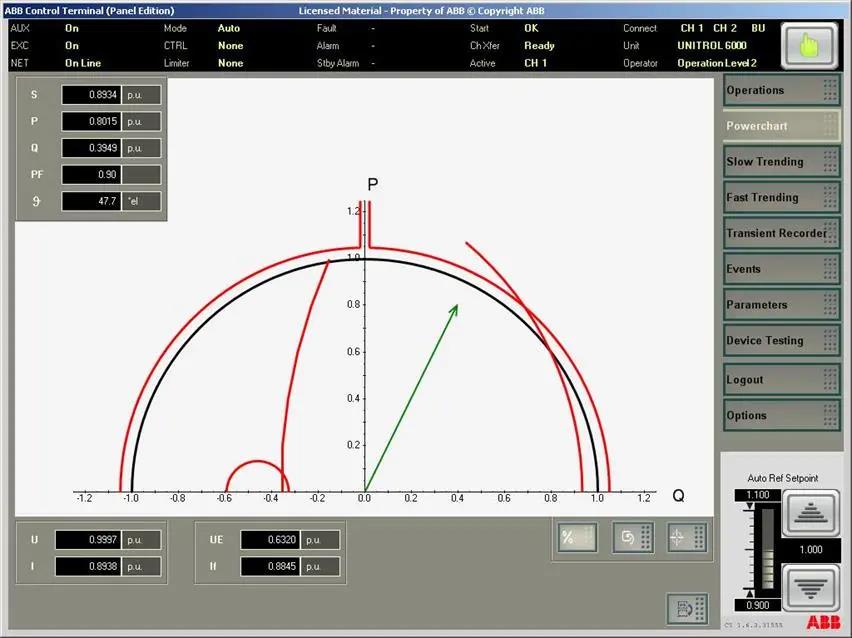Click the spiral trace icon button
The height and width of the screenshot is (638, 852).
633,537
